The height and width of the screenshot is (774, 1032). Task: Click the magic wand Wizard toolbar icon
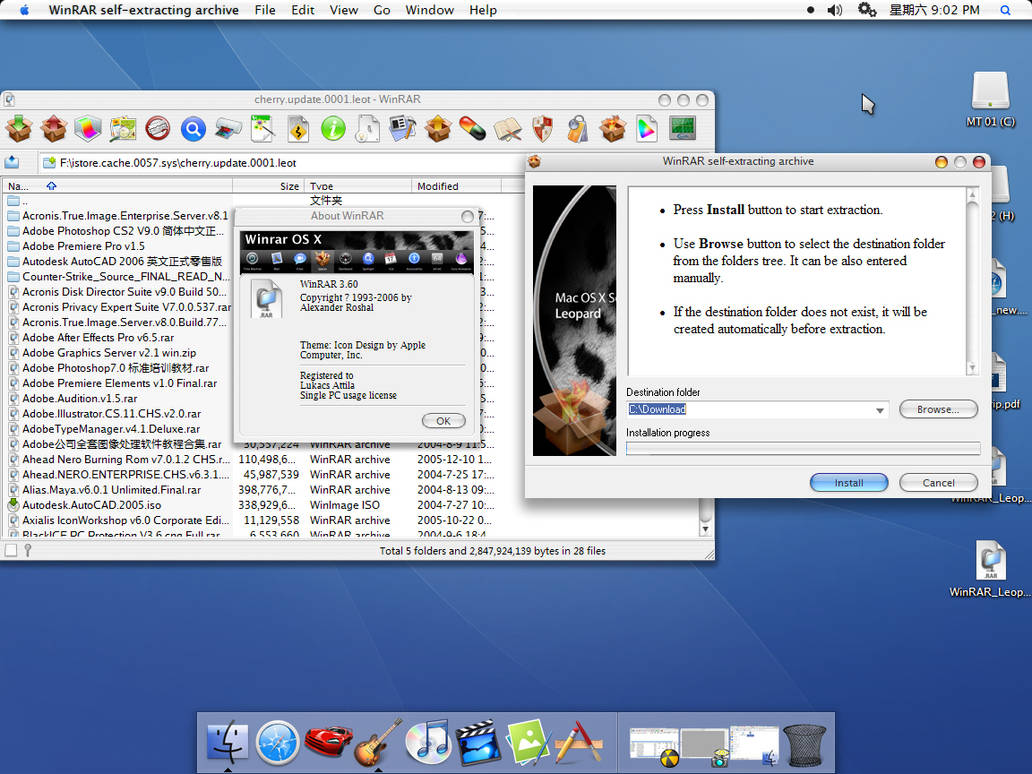tap(263, 128)
